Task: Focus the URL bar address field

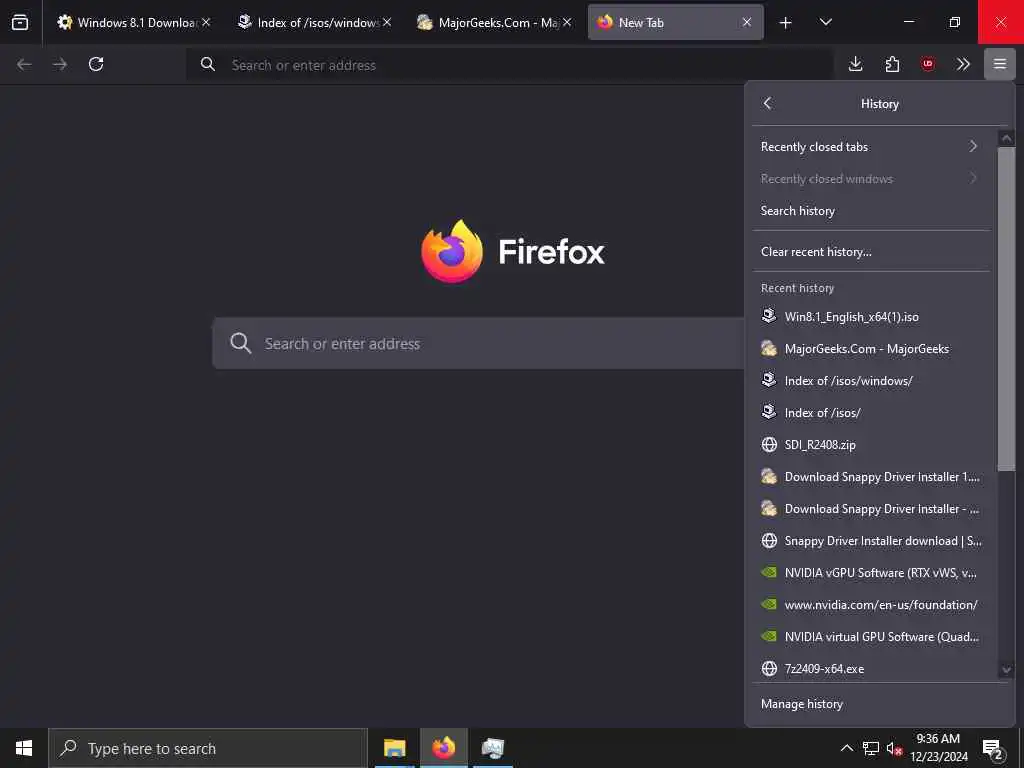Action: pyautogui.click(x=509, y=65)
